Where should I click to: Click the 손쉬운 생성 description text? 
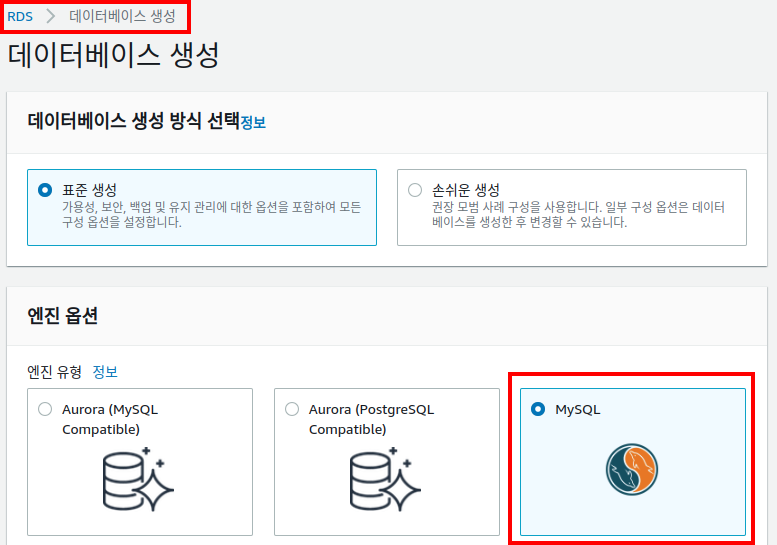pyautogui.click(x=578, y=214)
